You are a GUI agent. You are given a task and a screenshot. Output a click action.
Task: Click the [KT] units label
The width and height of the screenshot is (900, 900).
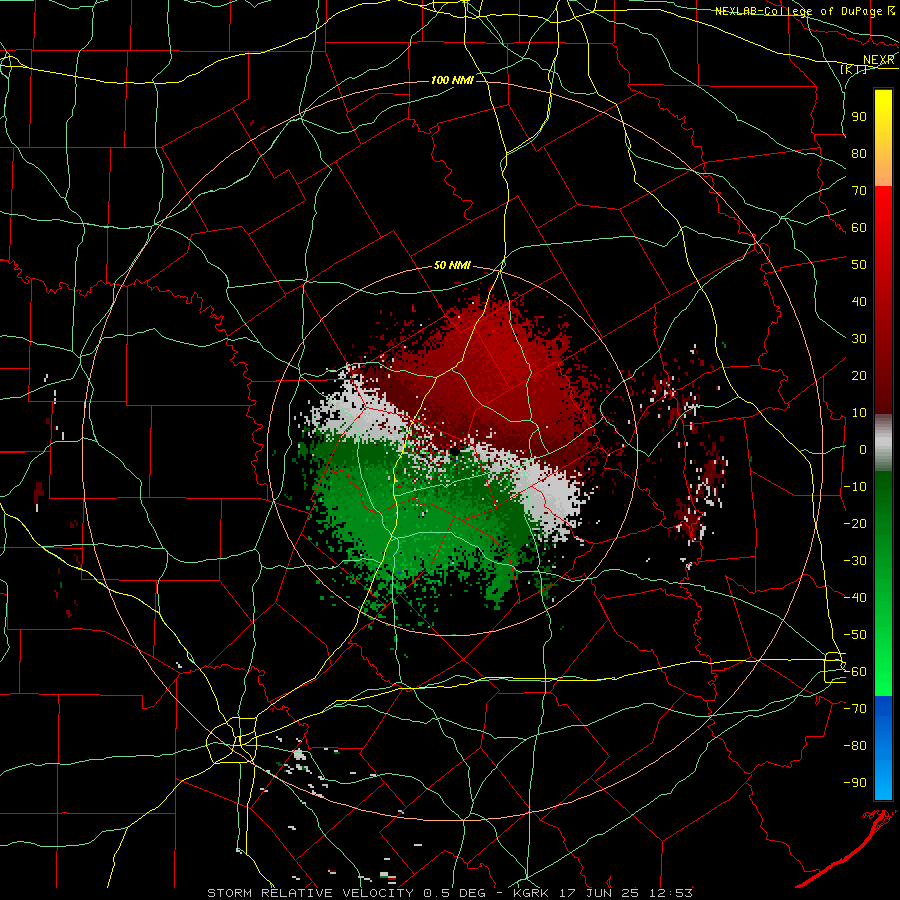pyautogui.click(x=854, y=70)
